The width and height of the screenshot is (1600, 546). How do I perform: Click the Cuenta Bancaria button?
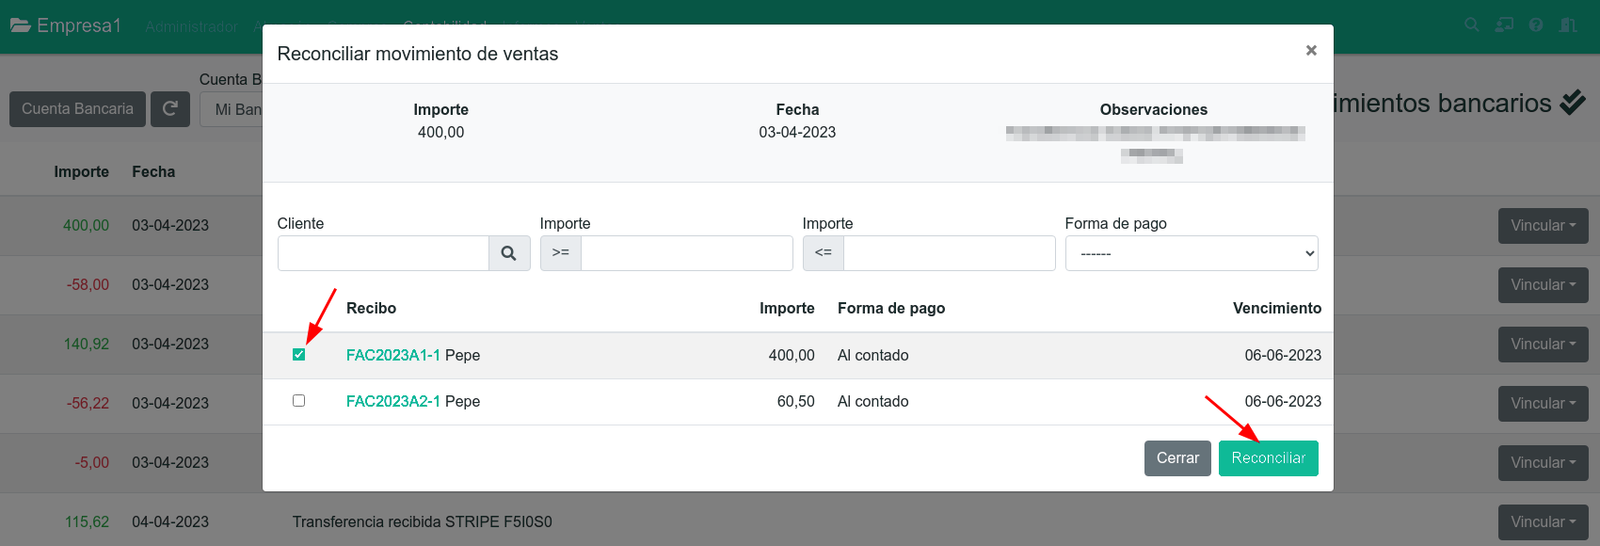[78, 109]
